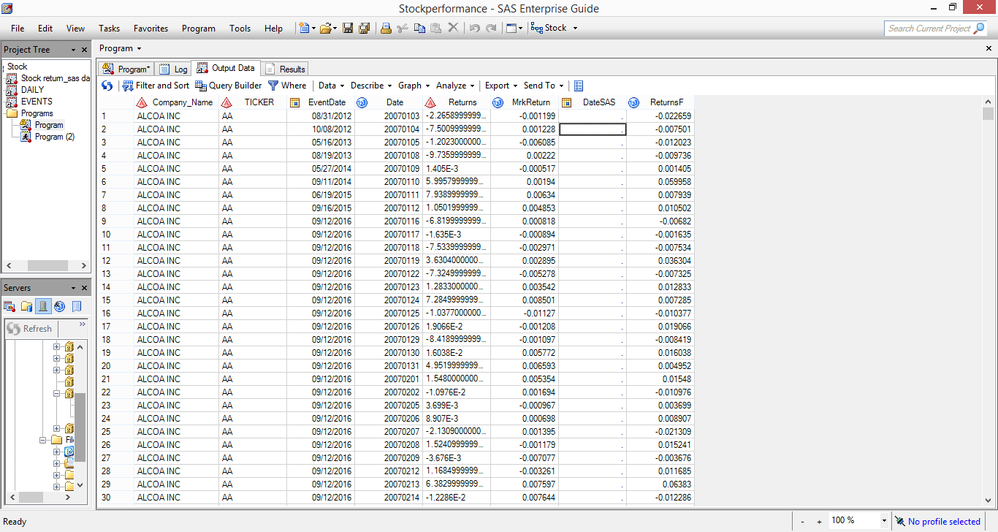This screenshot has width=998, height=532.
Task: Click the Open folder icon in toolbar
Action: [326, 28]
